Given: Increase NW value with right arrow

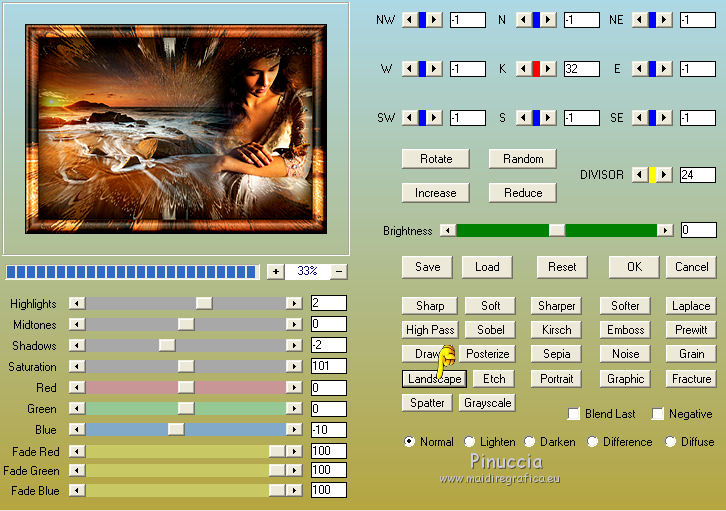Looking at the screenshot, I should [434, 20].
